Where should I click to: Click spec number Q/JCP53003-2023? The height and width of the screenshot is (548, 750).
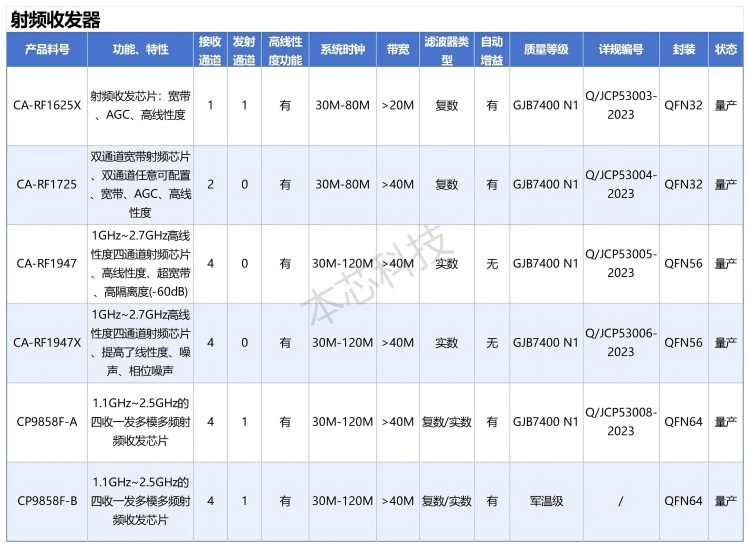pos(620,105)
